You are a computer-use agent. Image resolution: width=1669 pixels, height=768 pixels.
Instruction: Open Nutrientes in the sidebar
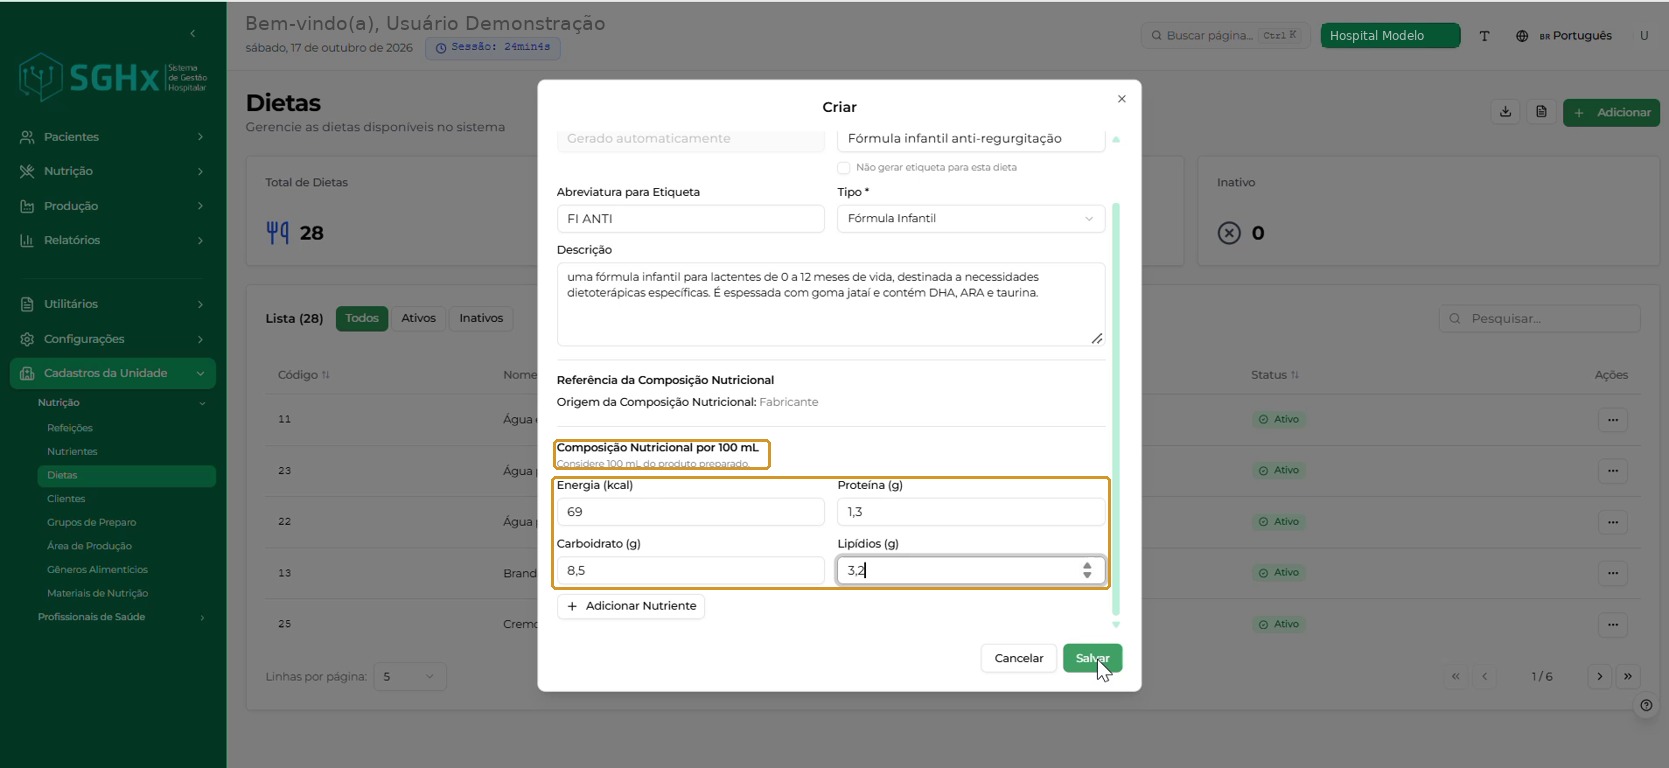(72, 452)
